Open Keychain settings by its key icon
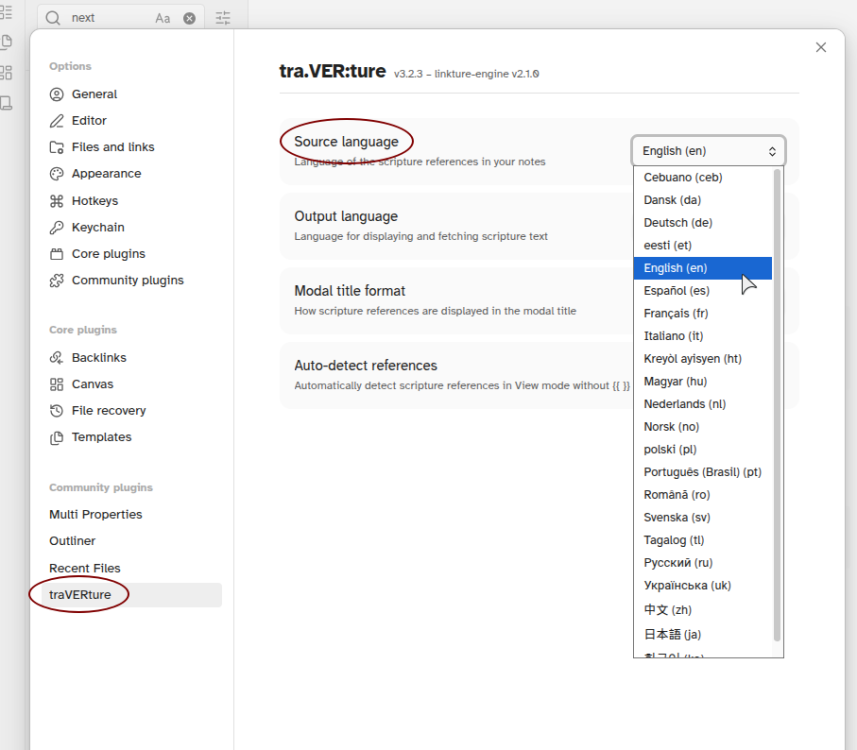This screenshot has width=857, height=750. click(56, 227)
